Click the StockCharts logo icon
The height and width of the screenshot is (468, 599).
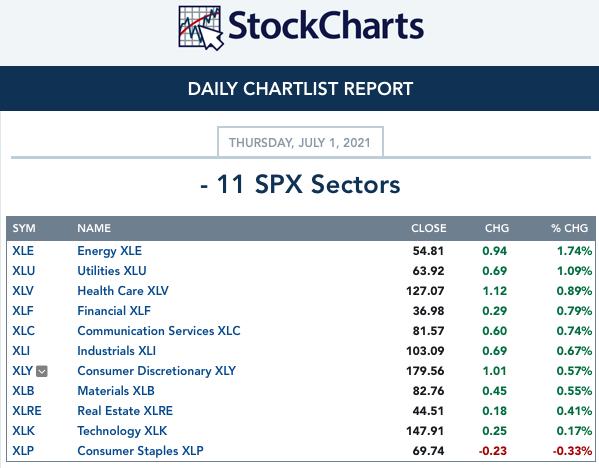tap(201, 28)
